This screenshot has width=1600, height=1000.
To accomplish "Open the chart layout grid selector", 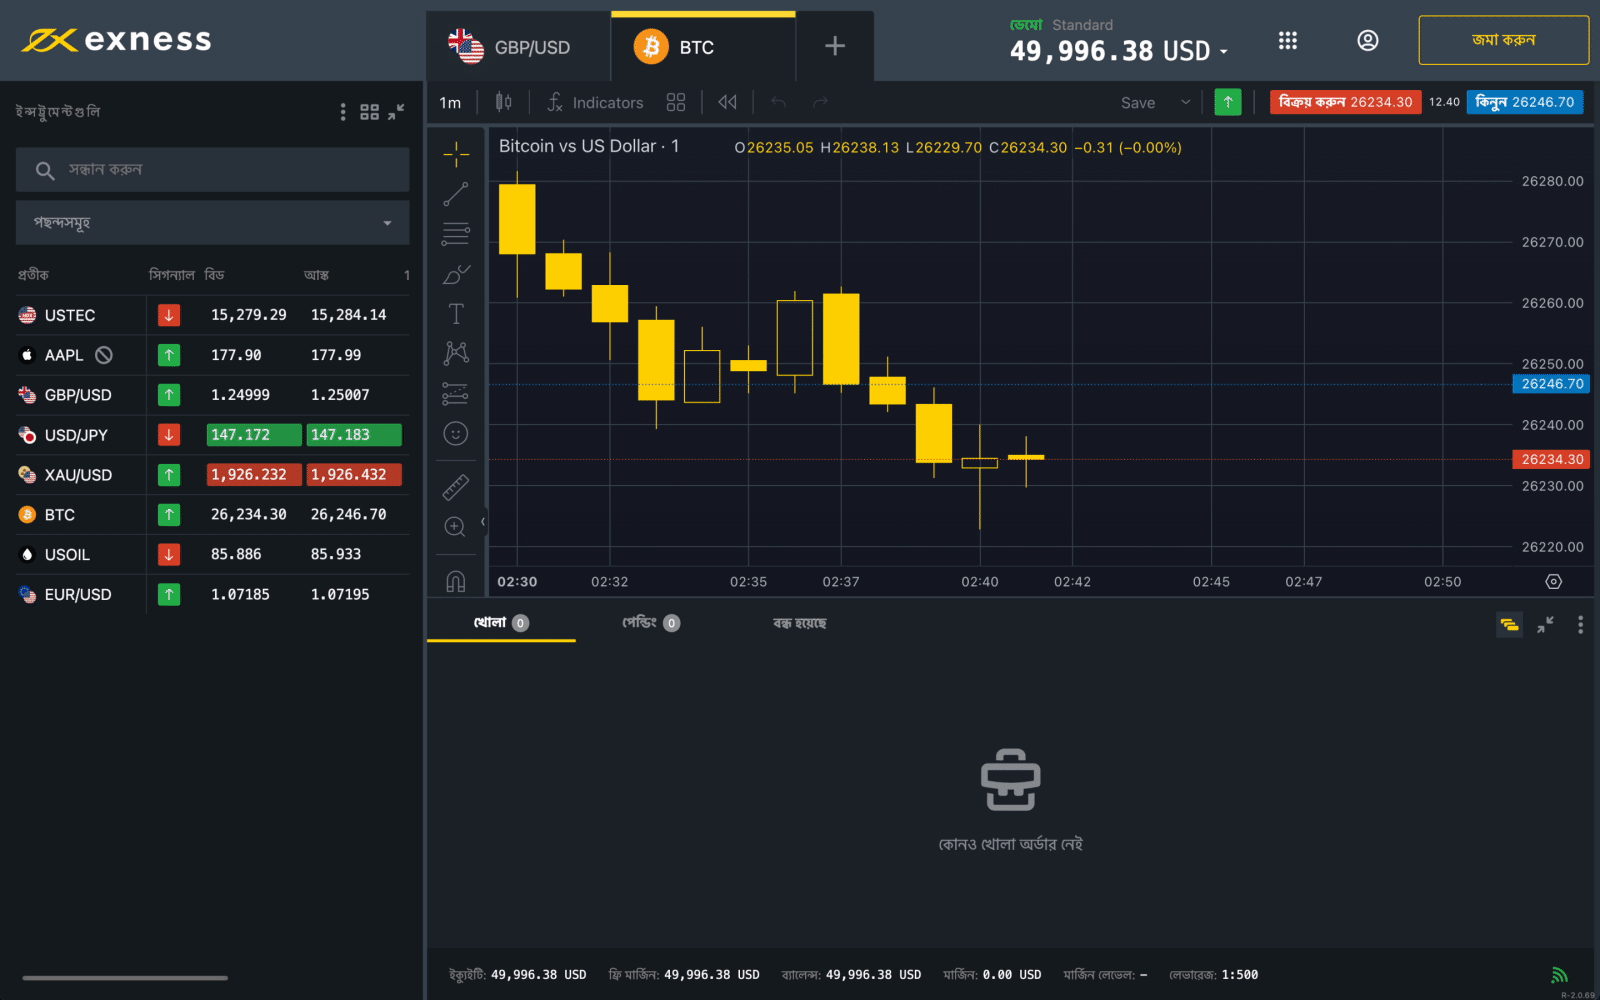I will (676, 102).
